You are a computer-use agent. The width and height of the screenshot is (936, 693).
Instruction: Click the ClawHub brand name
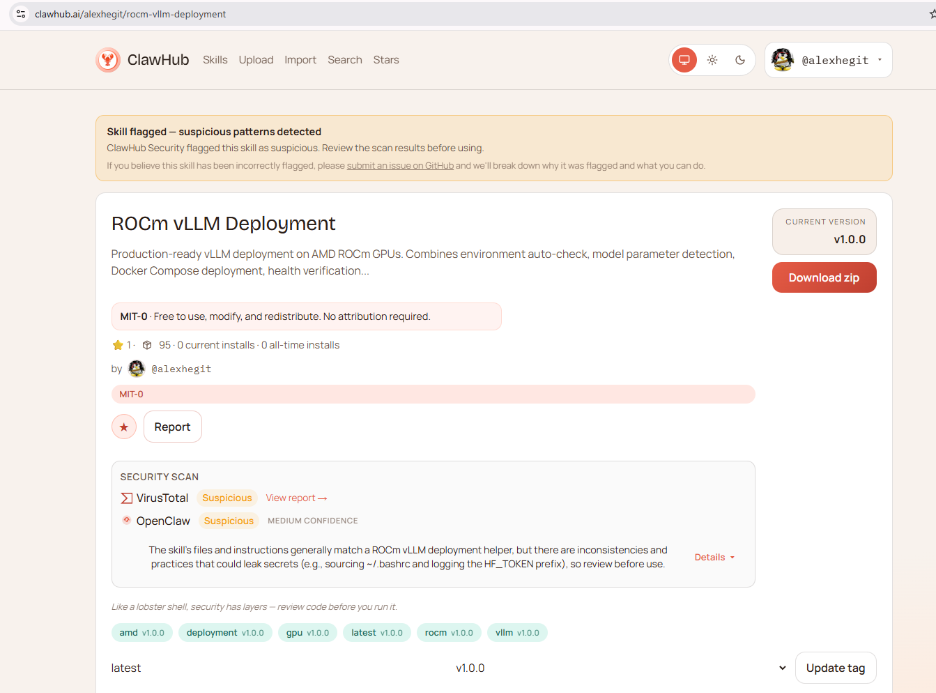[x=158, y=60]
